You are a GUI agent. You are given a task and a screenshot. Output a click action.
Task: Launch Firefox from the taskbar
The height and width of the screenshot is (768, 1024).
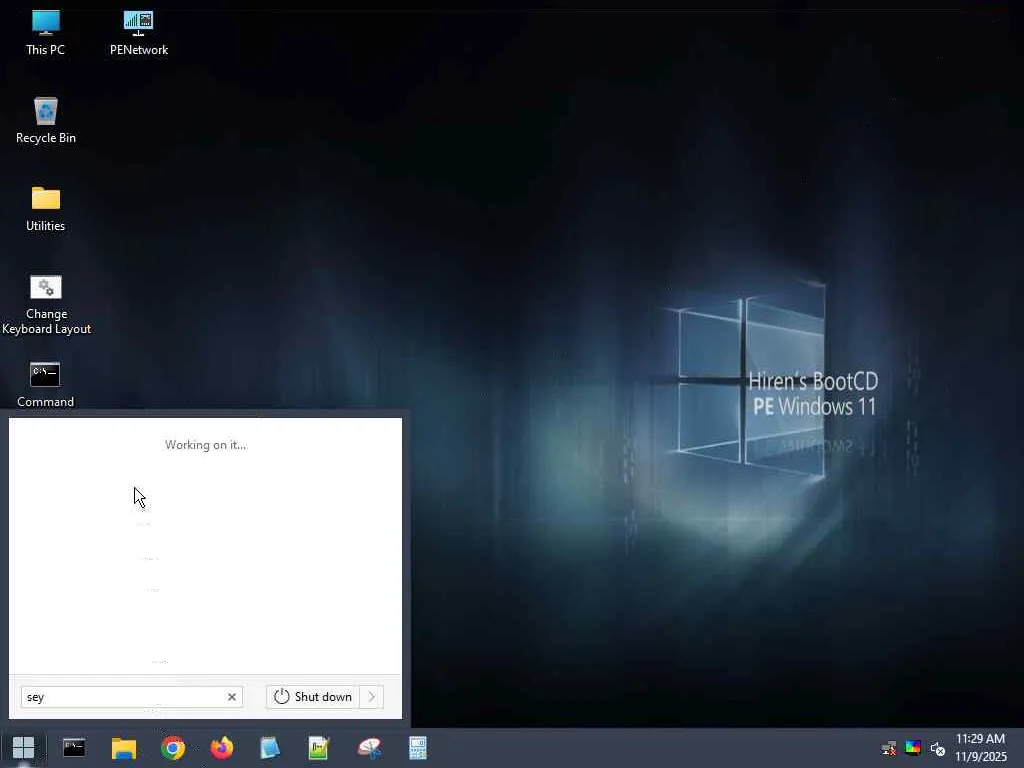pyautogui.click(x=222, y=748)
